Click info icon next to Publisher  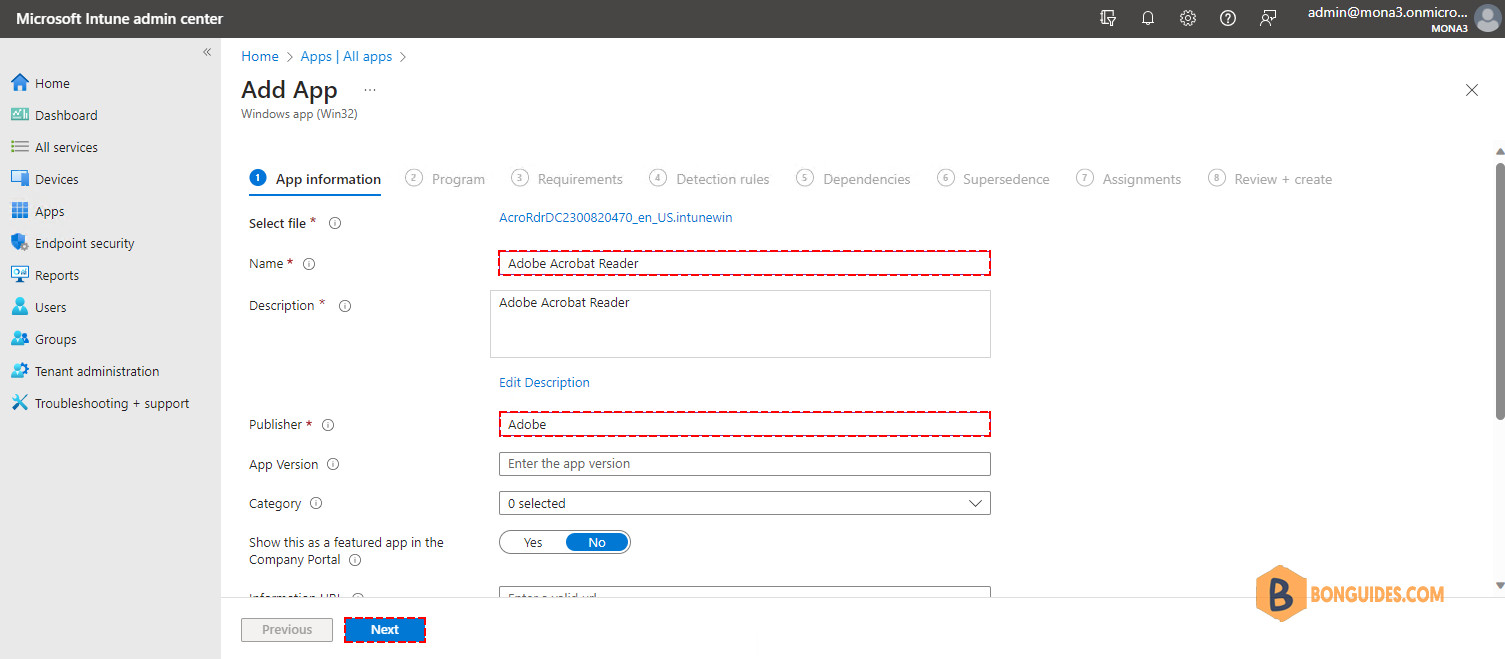coord(328,425)
